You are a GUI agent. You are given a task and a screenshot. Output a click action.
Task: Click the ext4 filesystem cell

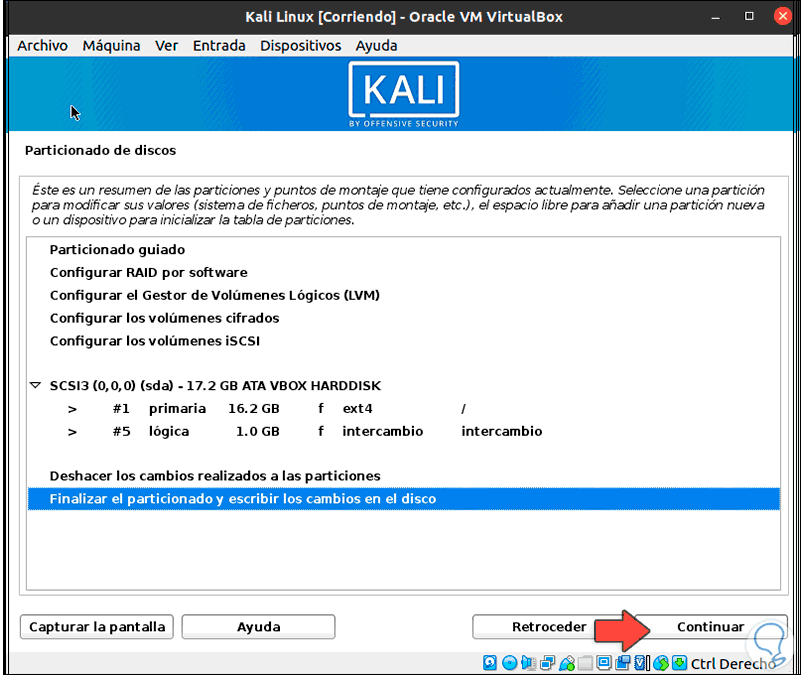tap(357, 409)
